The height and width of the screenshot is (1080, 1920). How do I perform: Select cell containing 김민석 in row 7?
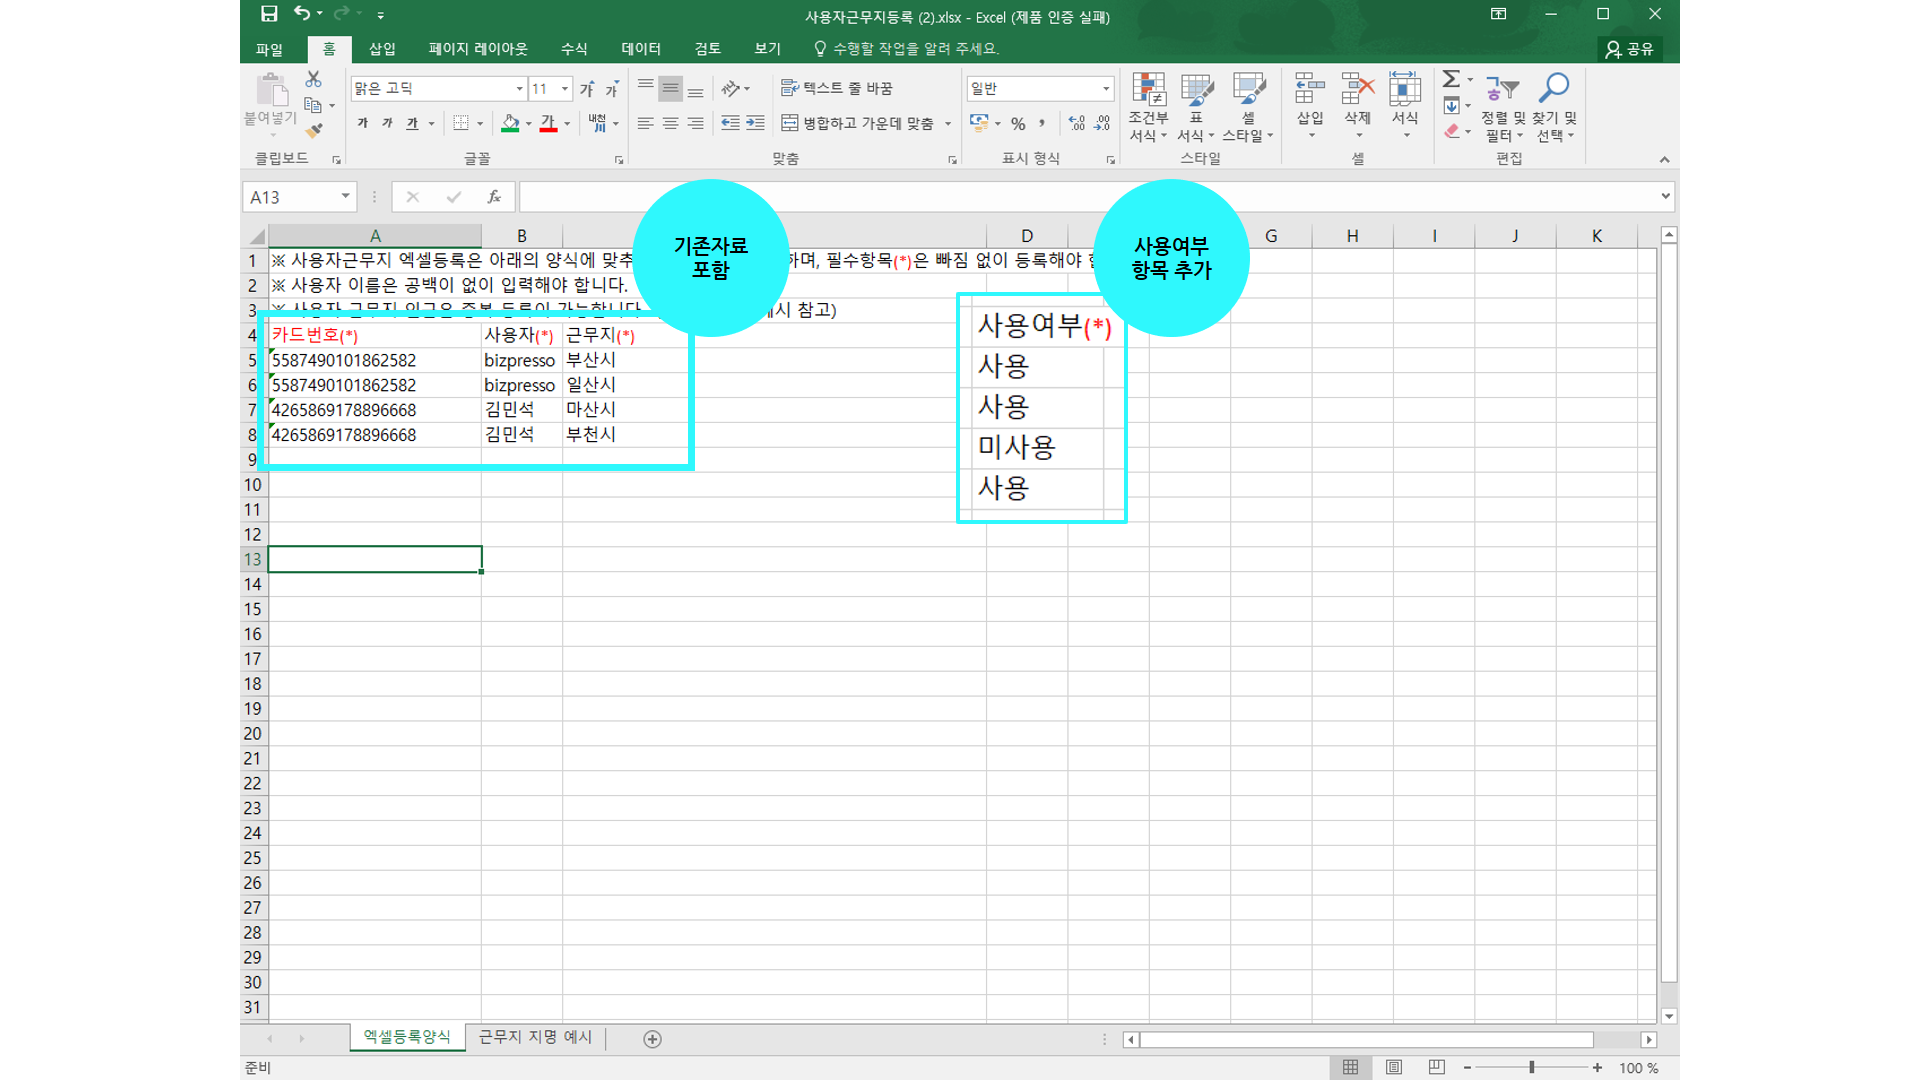pos(521,410)
